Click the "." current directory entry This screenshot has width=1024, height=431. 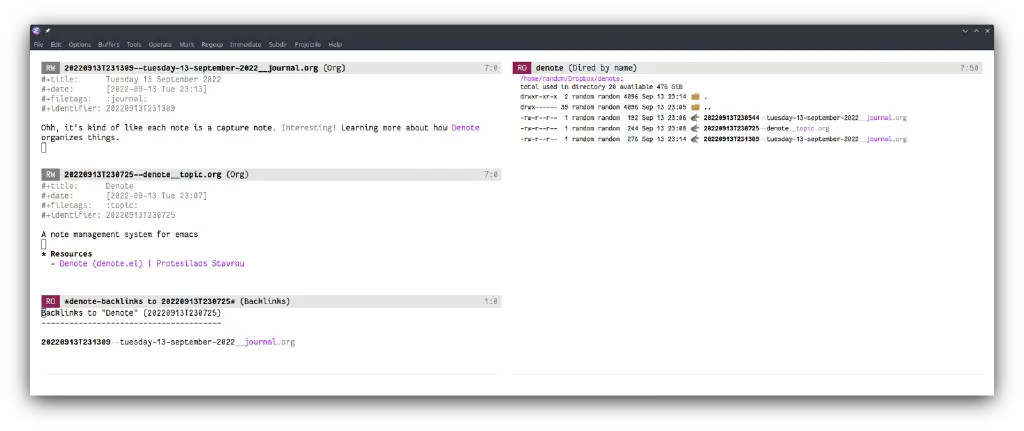pos(705,97)
